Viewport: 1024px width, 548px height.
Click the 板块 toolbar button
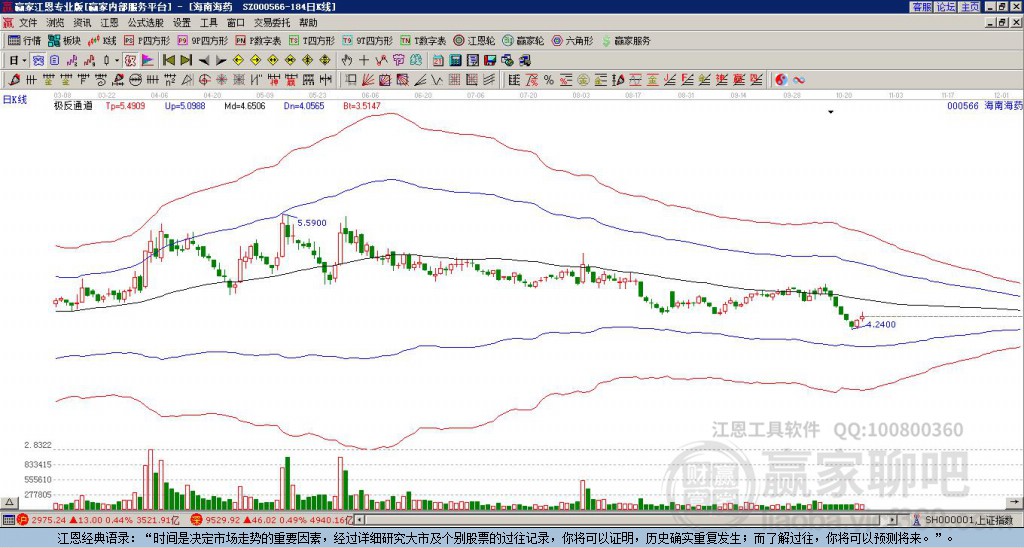65,40
